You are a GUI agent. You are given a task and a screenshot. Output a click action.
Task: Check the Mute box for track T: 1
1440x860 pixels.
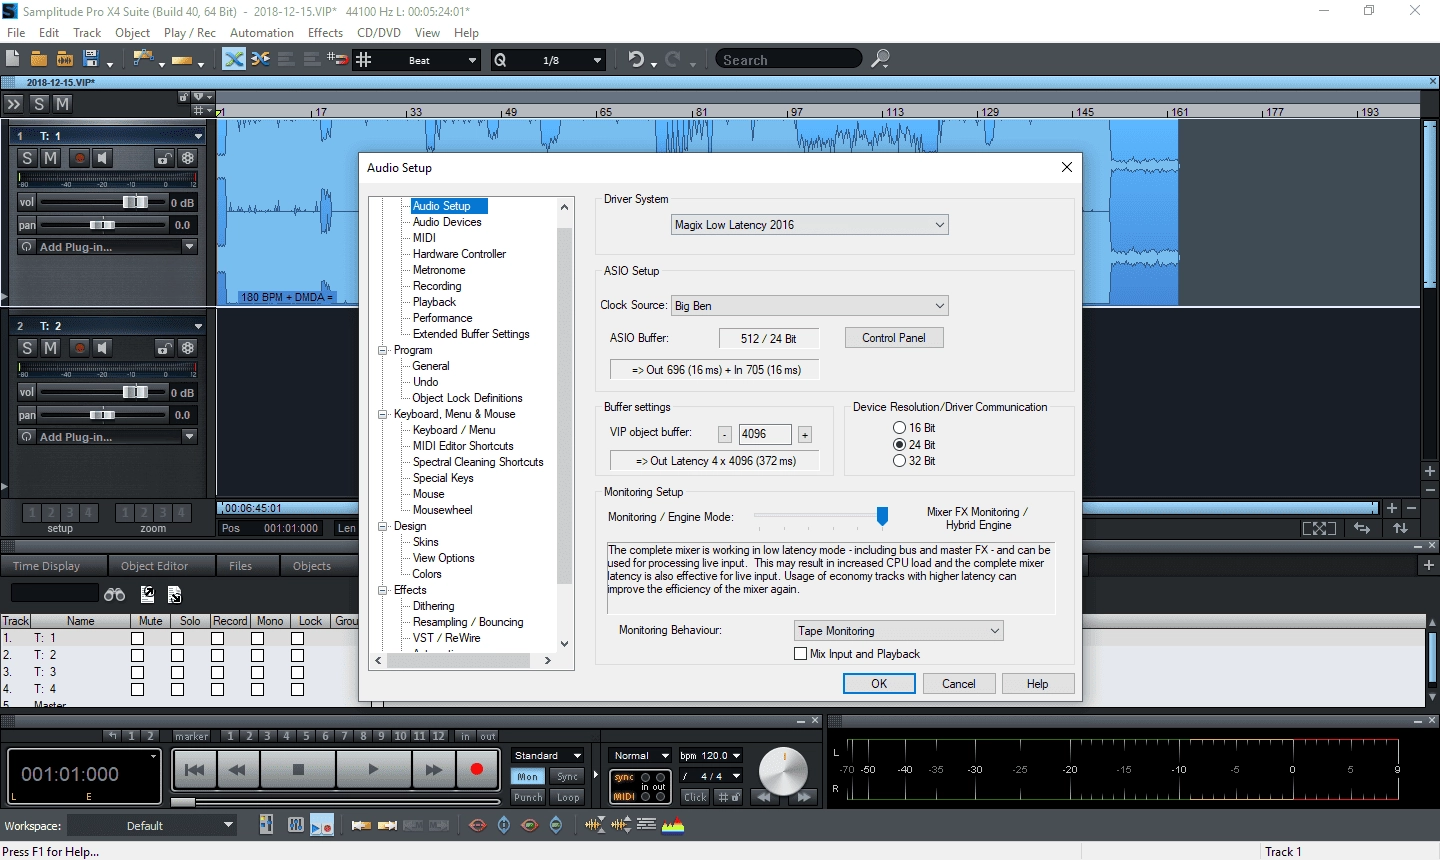point(138,638)
